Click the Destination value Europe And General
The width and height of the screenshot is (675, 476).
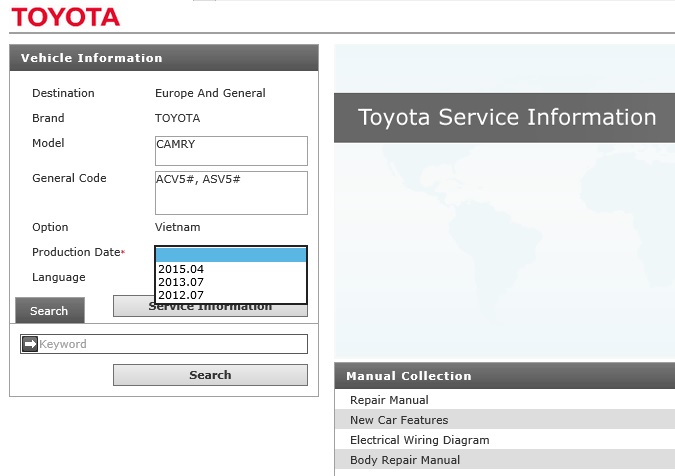(210, 93)
